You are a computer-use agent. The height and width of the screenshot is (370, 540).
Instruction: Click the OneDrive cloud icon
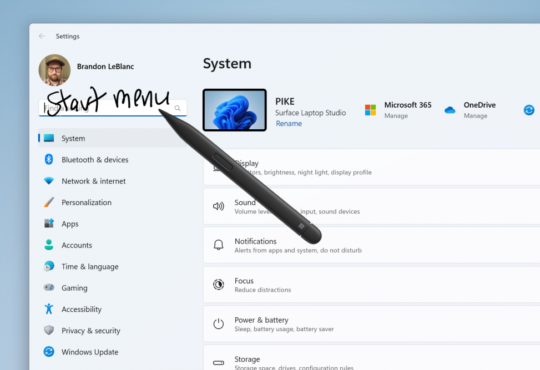450,110
